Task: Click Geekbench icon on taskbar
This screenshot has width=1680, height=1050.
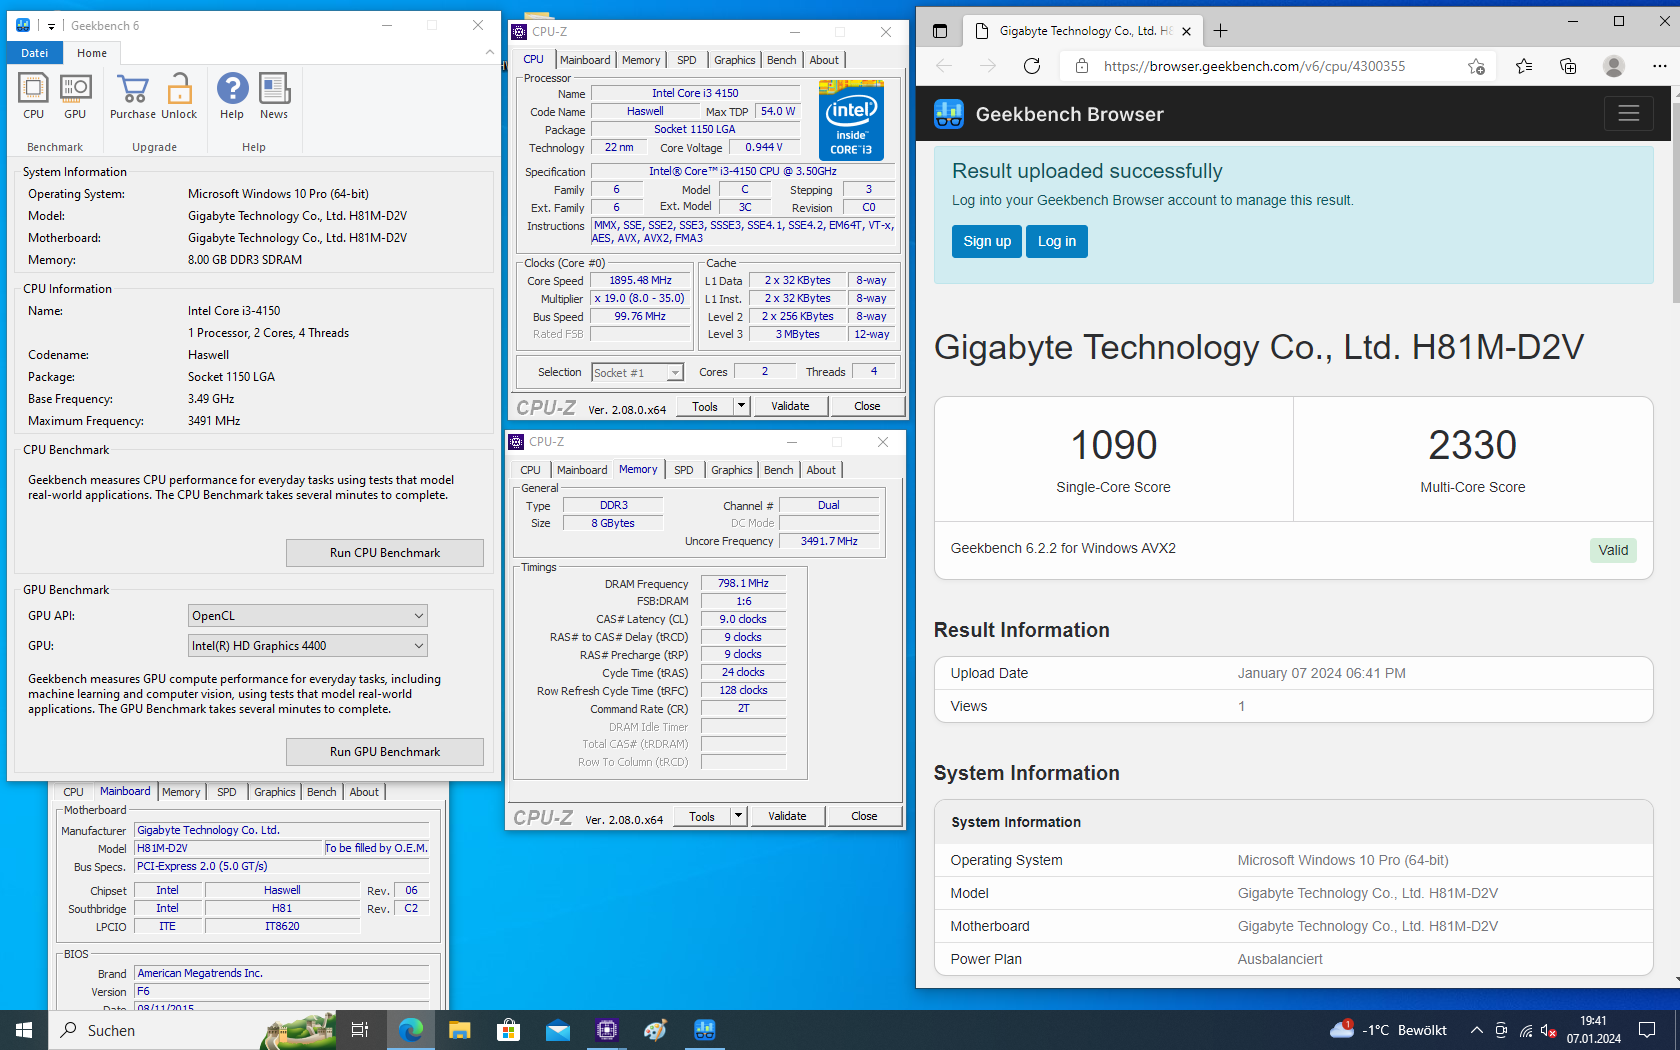Action: [705, 1030]
